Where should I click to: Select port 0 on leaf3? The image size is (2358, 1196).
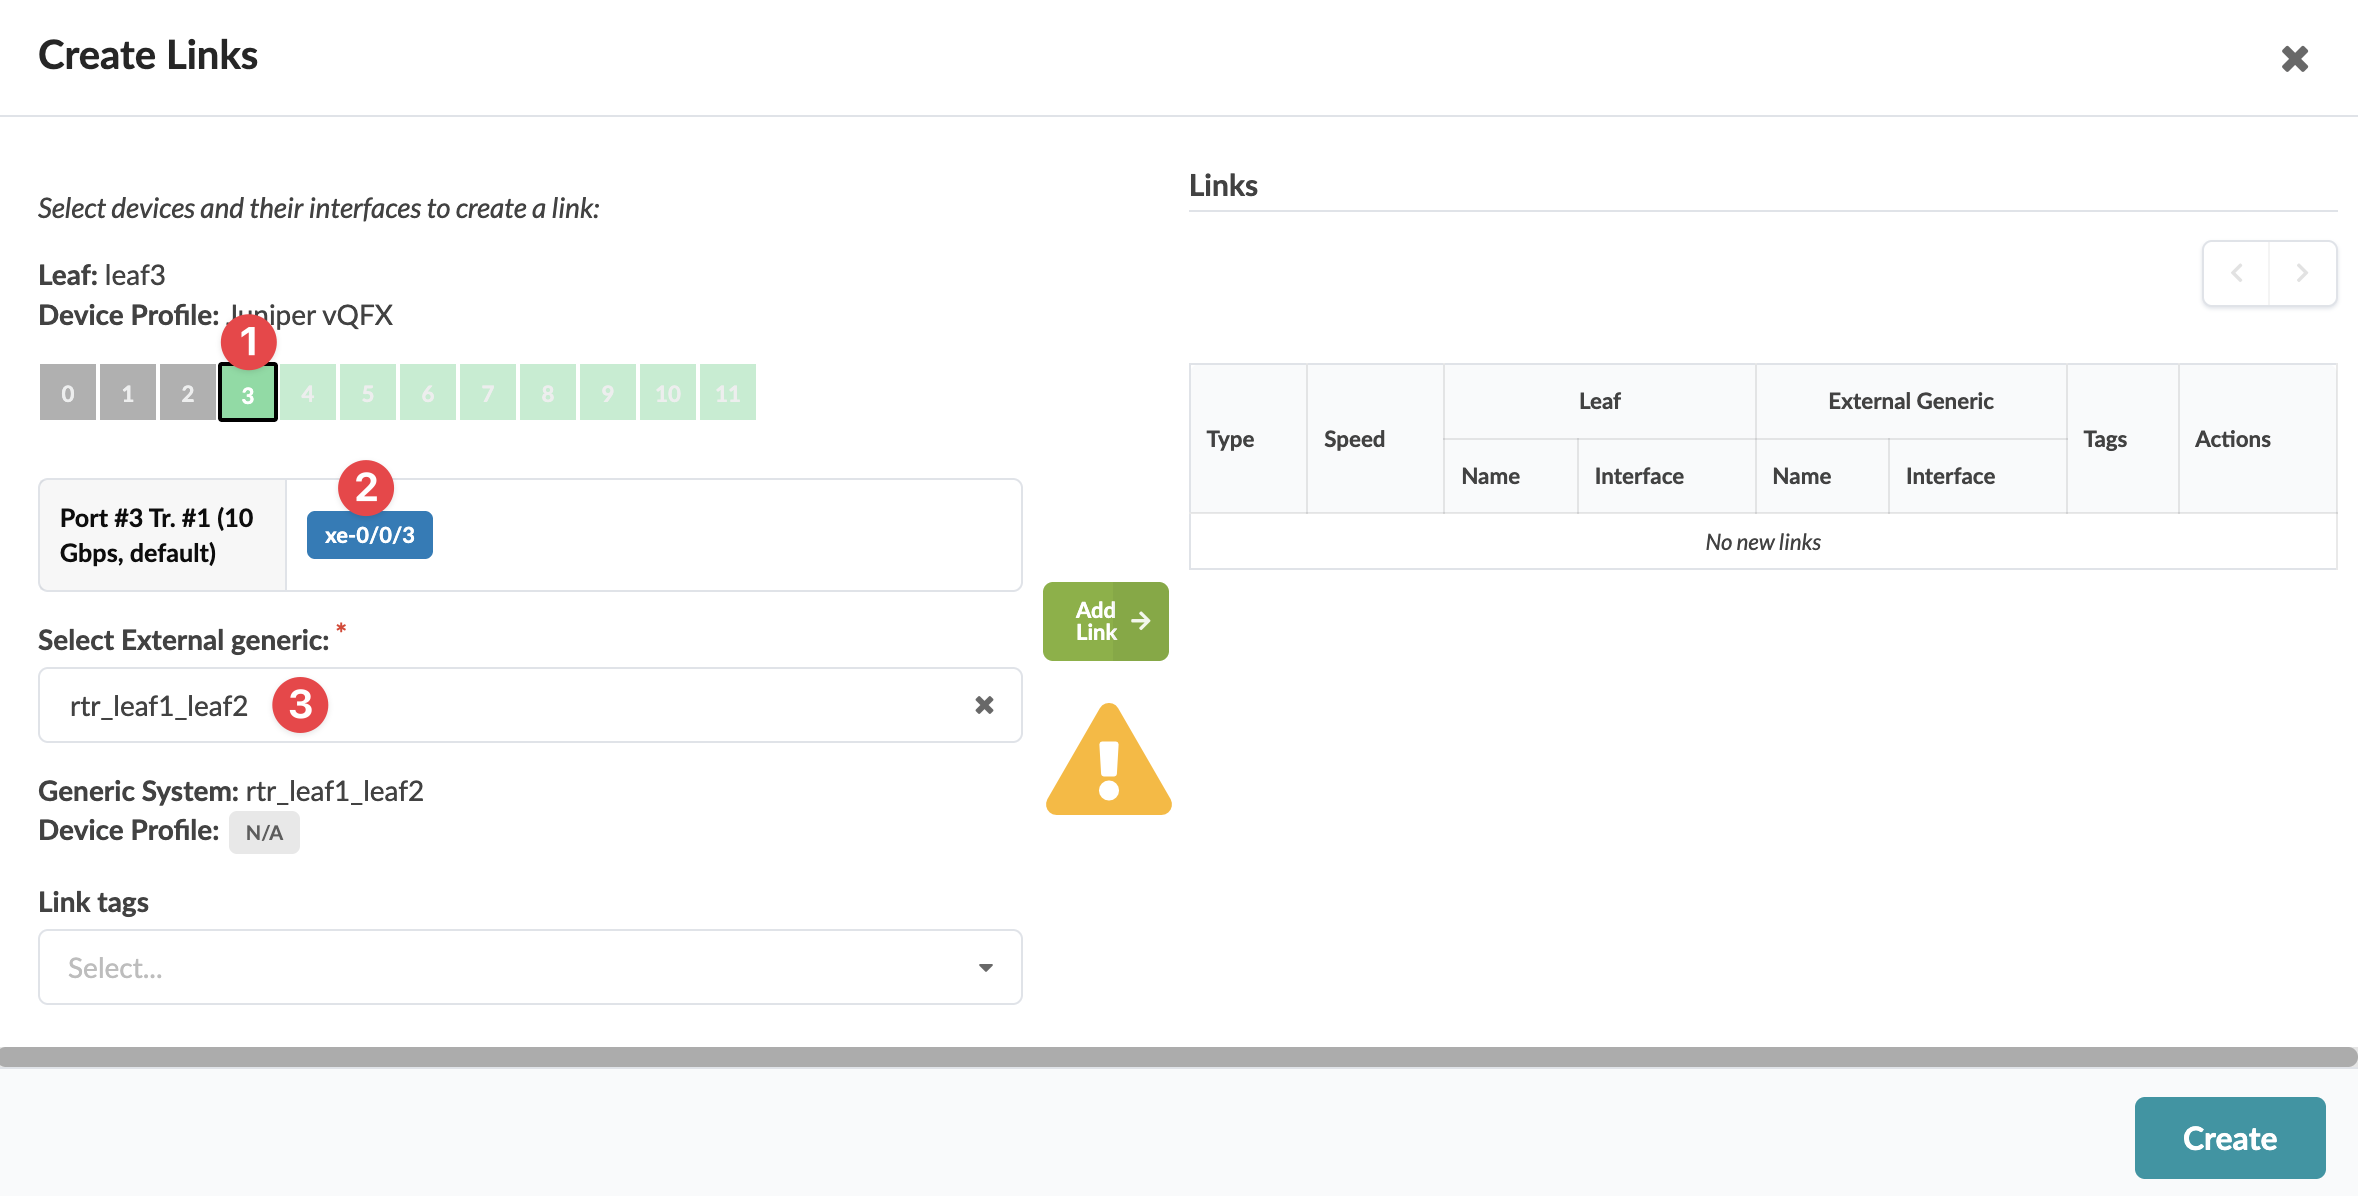pos(68,393)
